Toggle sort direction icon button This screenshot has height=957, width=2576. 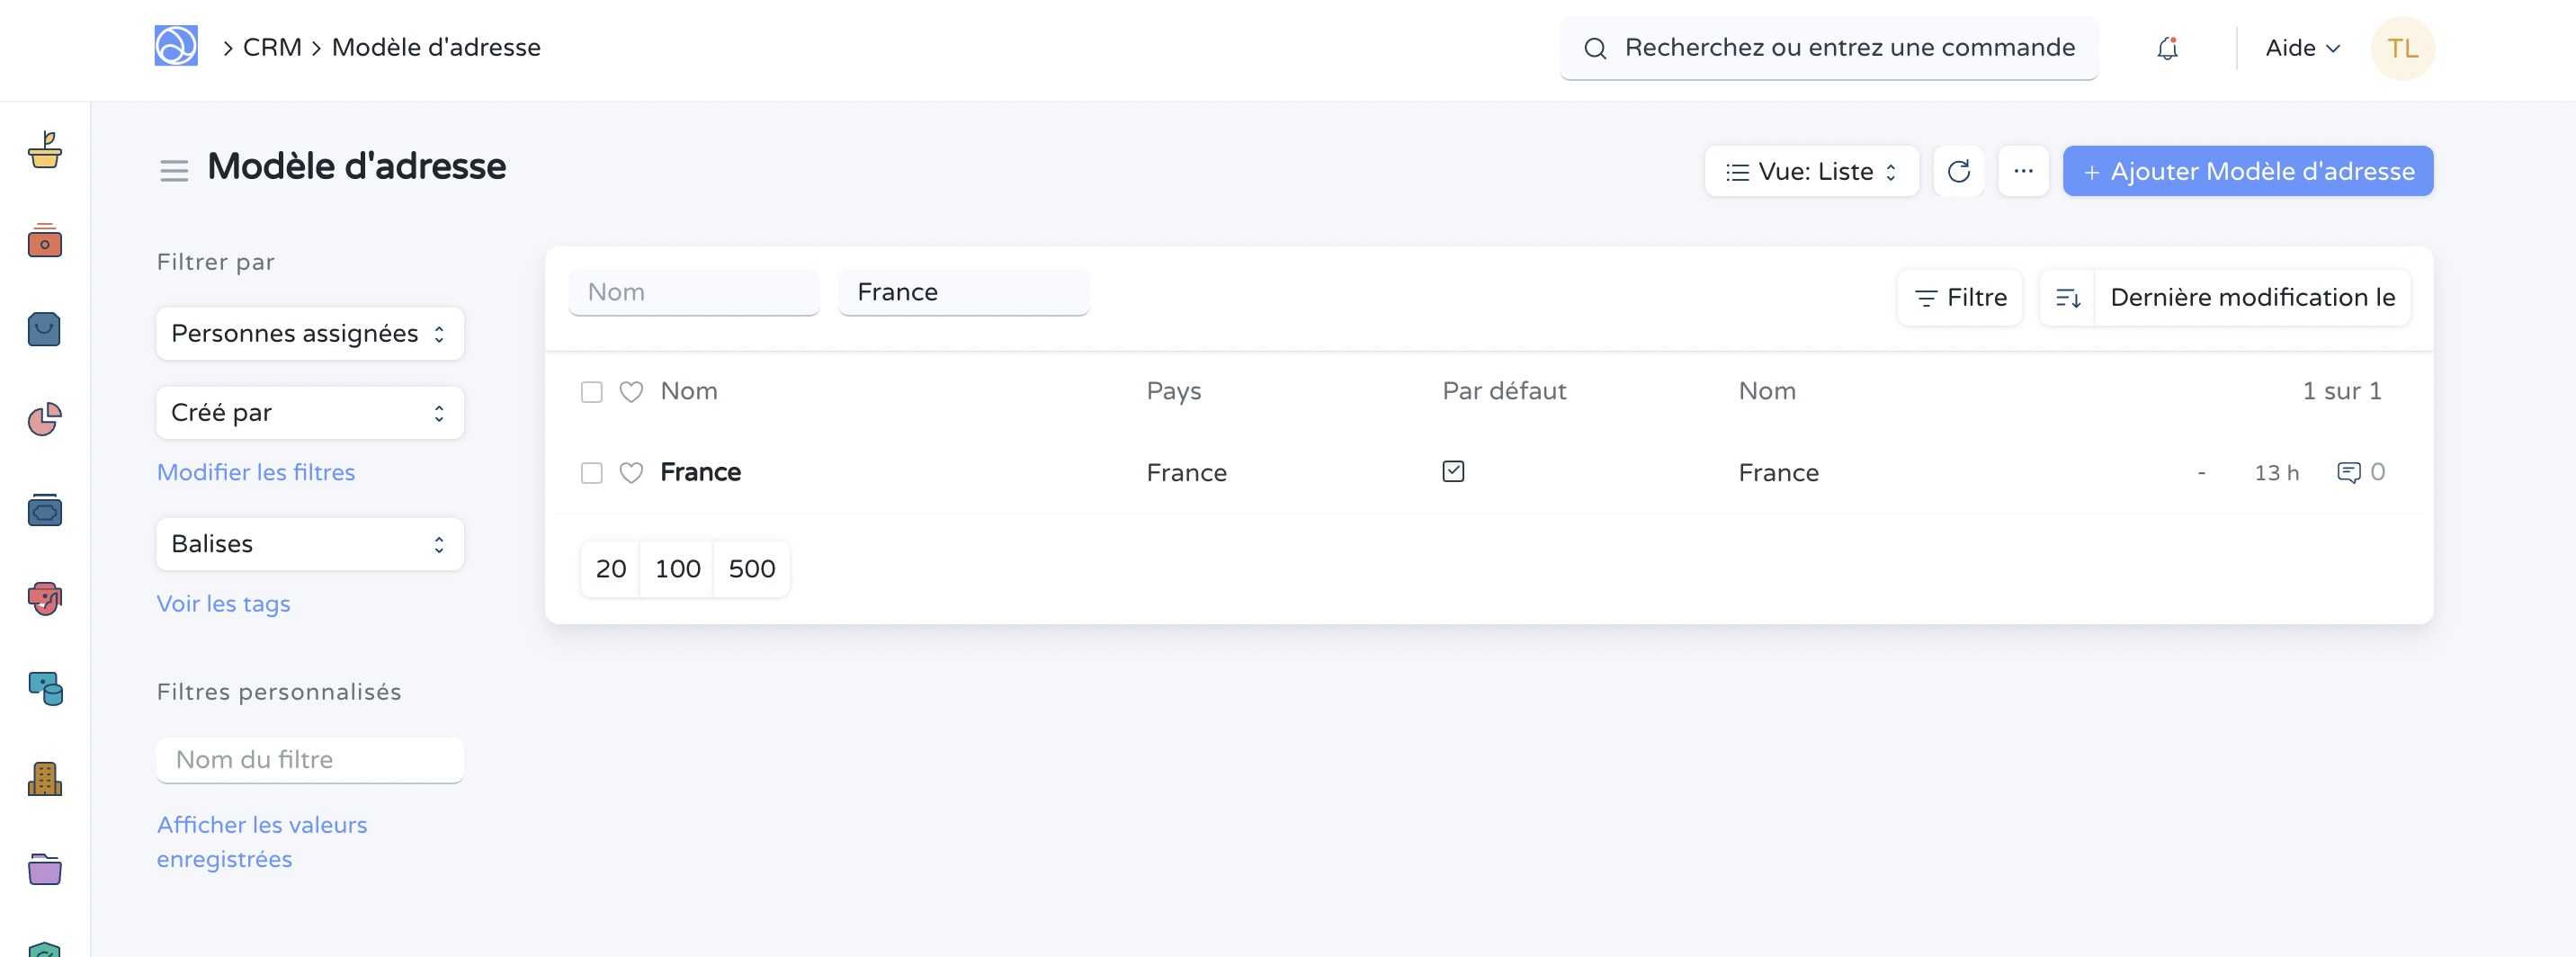click(2067, 298)
